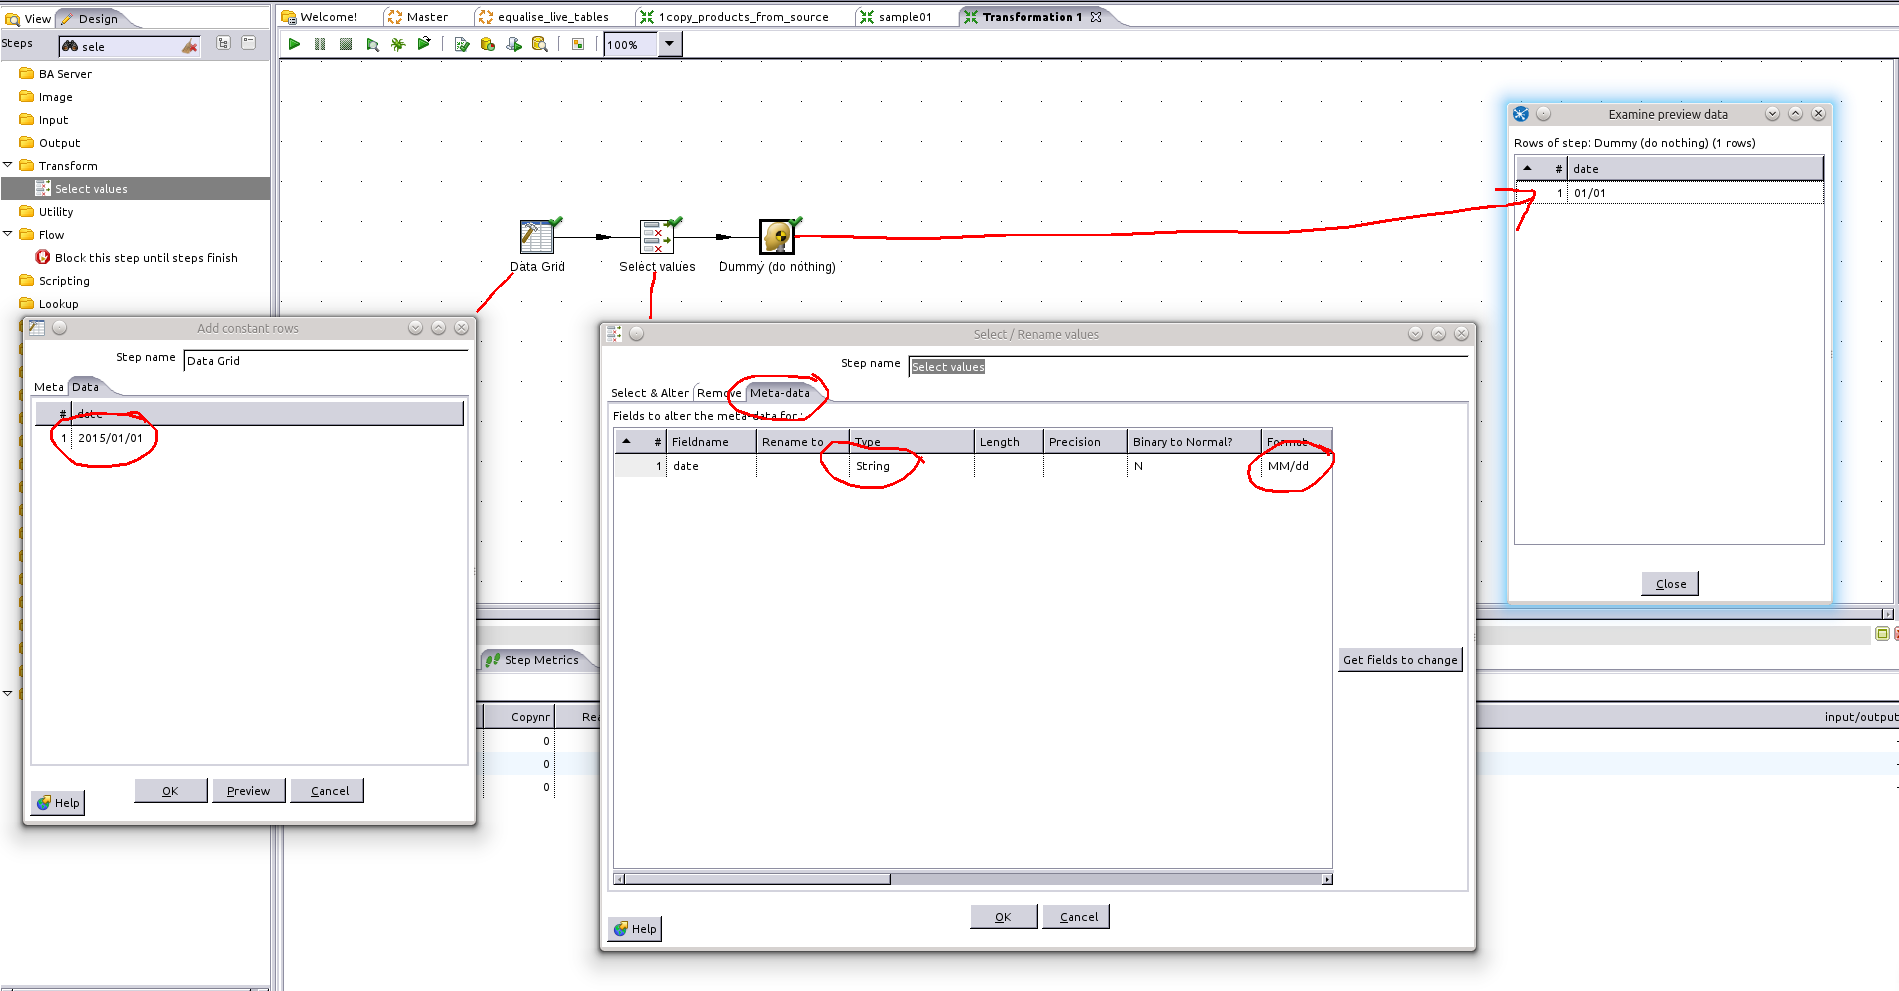The image size is (1899, 991).
Task: Switch to the View tab
Action: pos(29,18)
